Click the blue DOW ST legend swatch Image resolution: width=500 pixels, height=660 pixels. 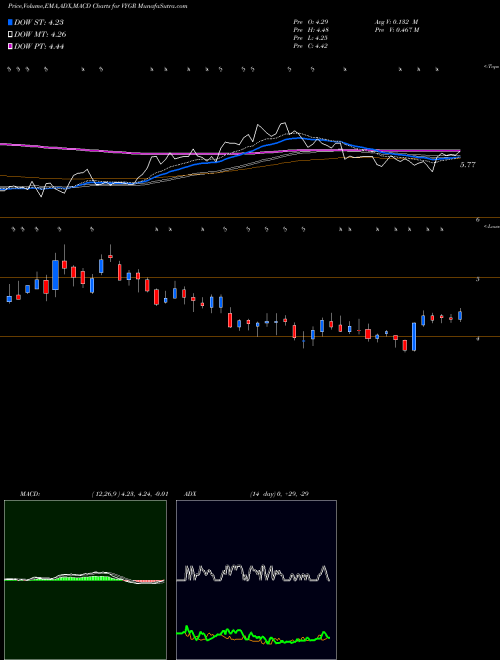click(10, 22)
